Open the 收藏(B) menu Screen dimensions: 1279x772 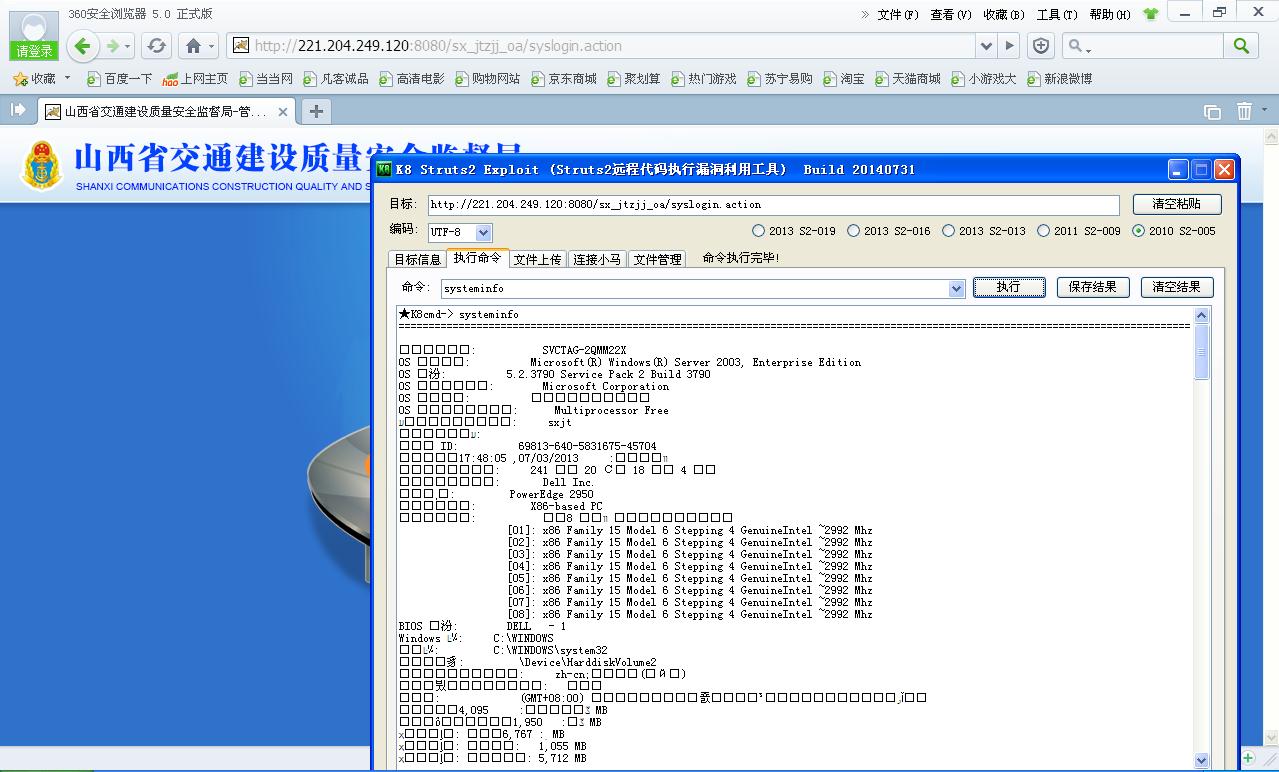tap(1004, 14)
